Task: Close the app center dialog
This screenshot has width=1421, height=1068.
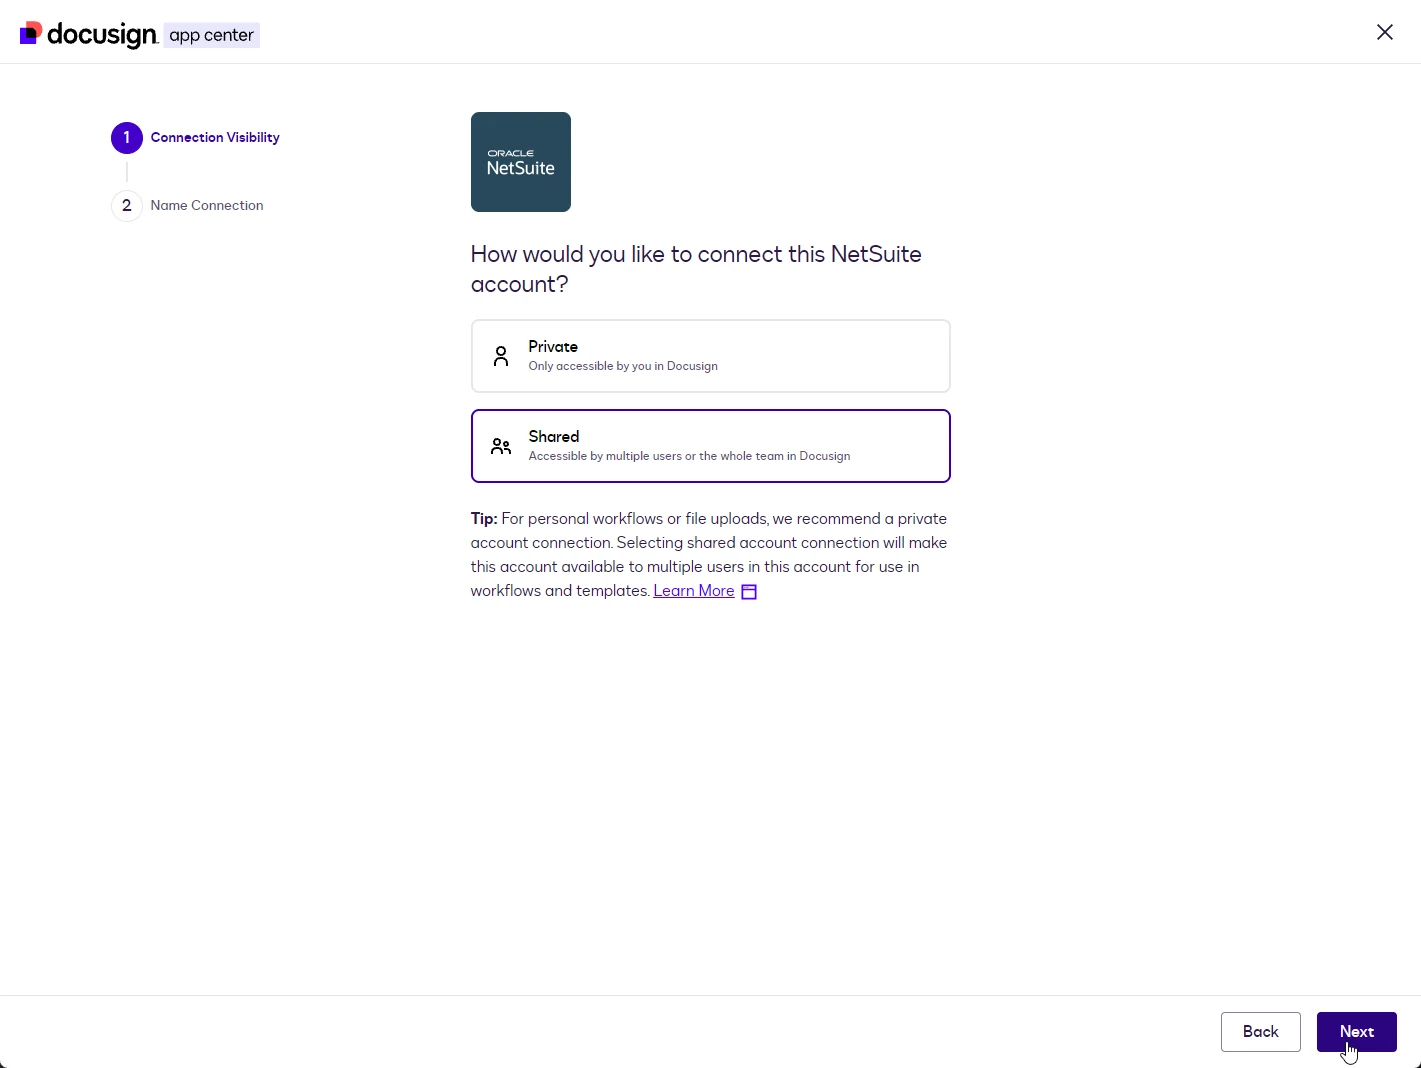Action: (1385, 32)
